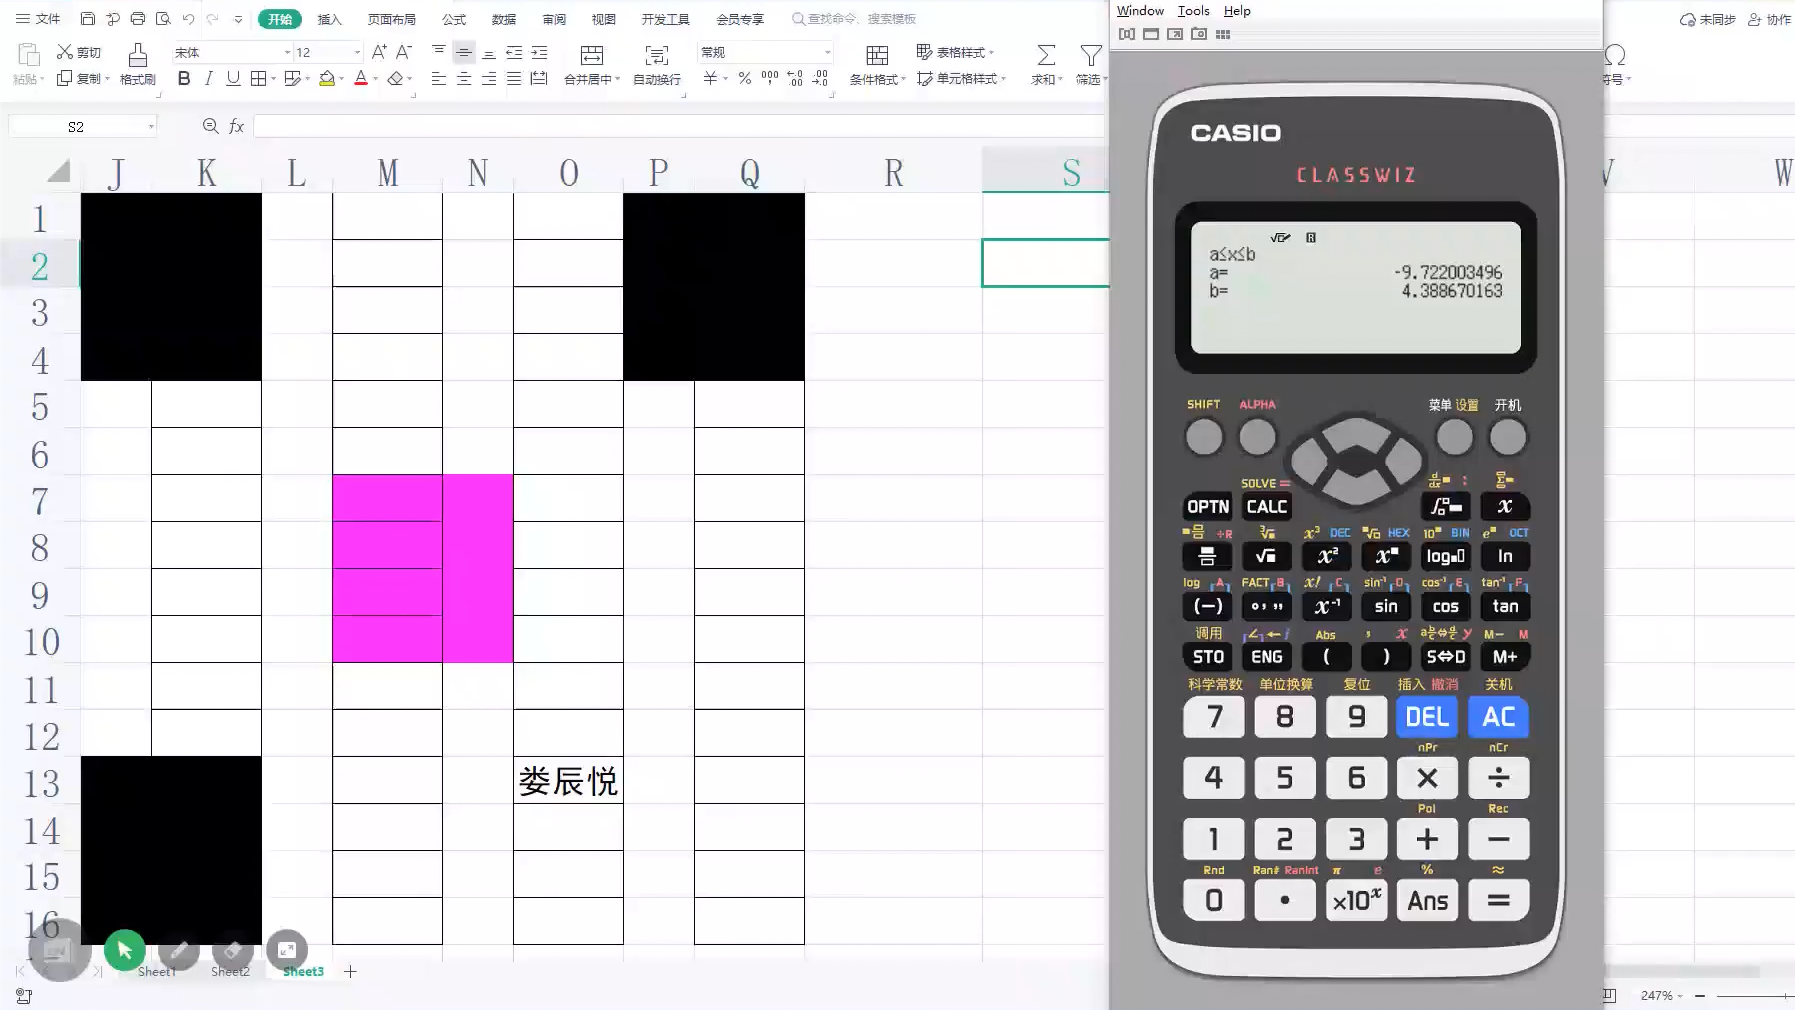Click the calculator sin key
Image resolution: width=1795 pixels, height=1010 pixels.
(x=1386, y=606)
